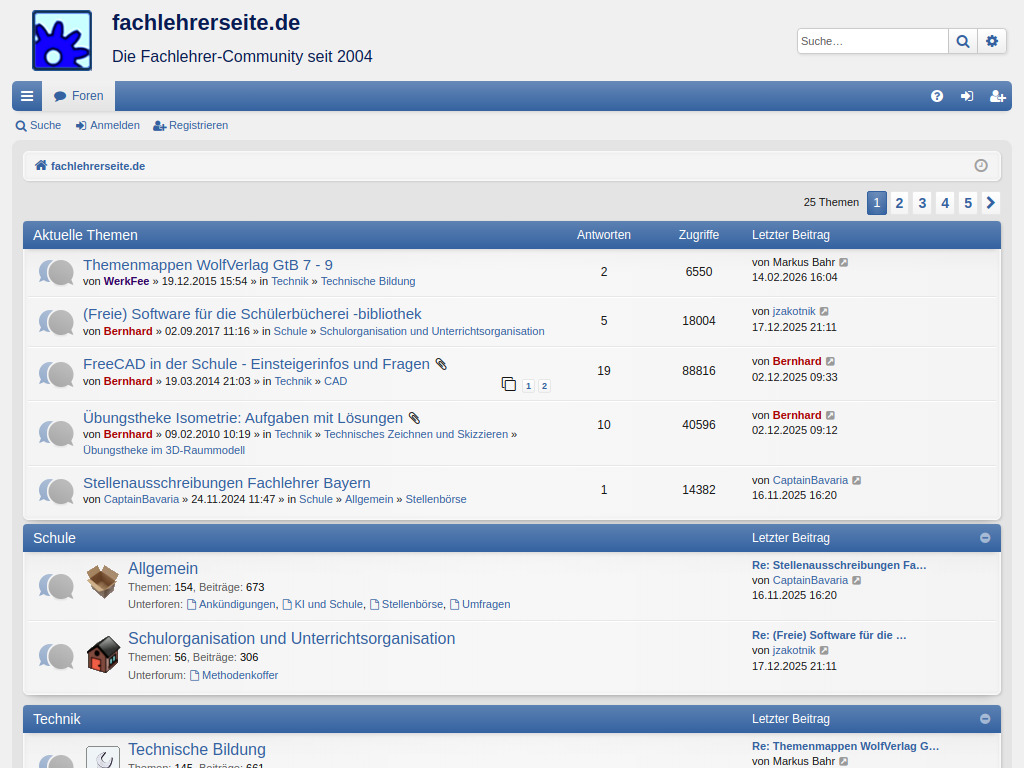Select the Foren tab
1024x768 pixels.
[x=78, y=95]
